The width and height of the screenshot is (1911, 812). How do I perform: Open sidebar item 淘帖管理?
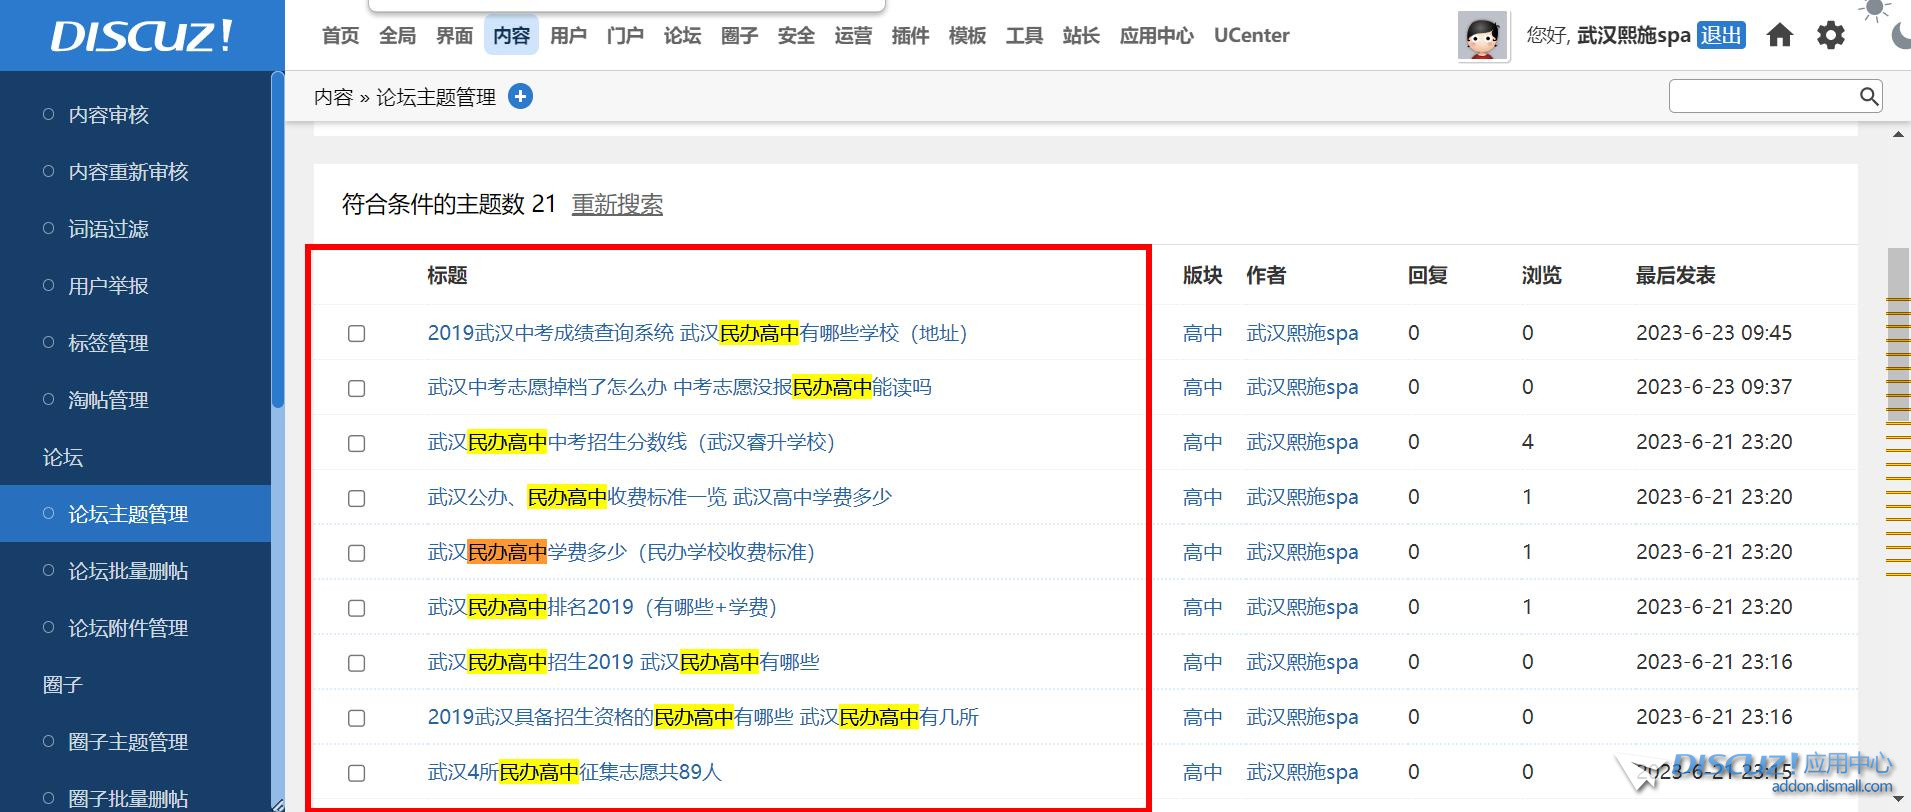[x=108, y=400]
